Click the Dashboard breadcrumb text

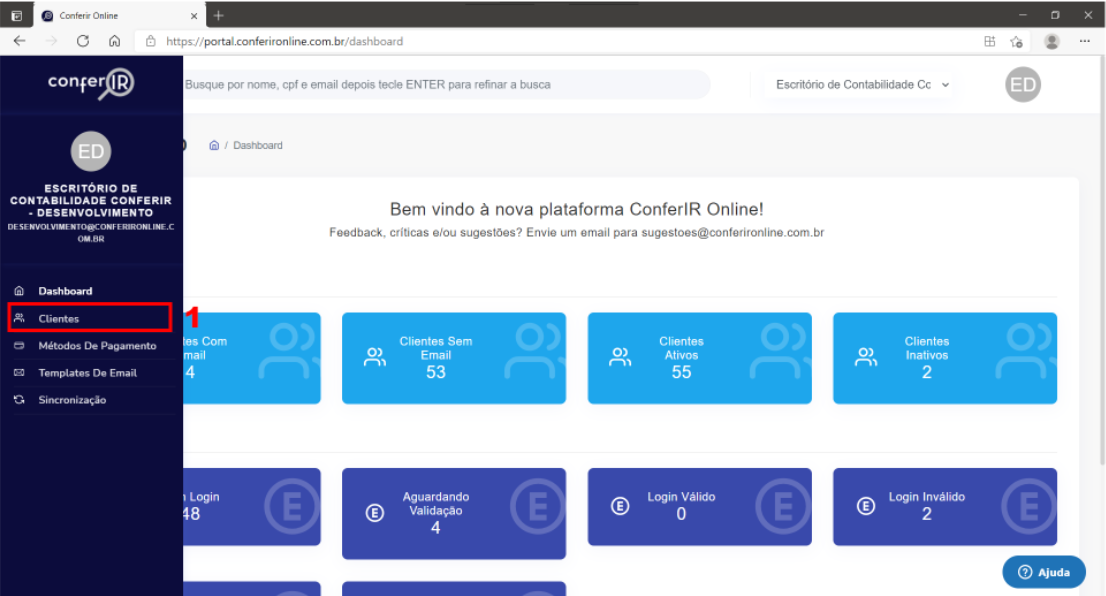click(x=257, y=145)
